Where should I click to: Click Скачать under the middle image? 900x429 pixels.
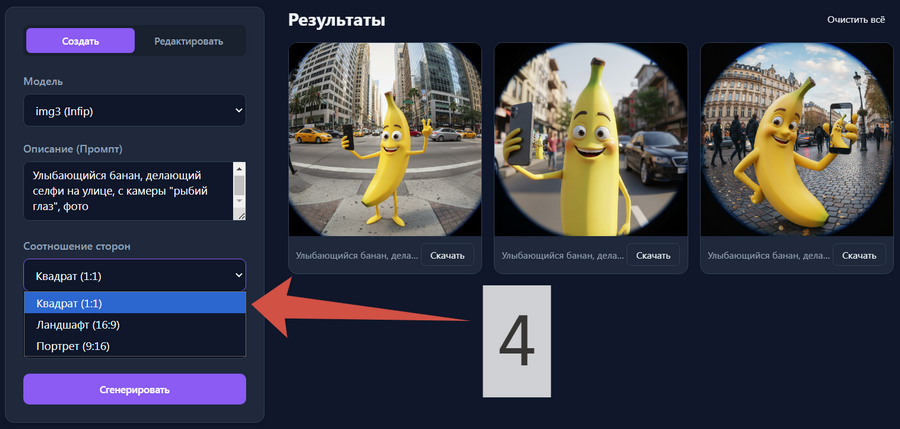click(653, 256)
